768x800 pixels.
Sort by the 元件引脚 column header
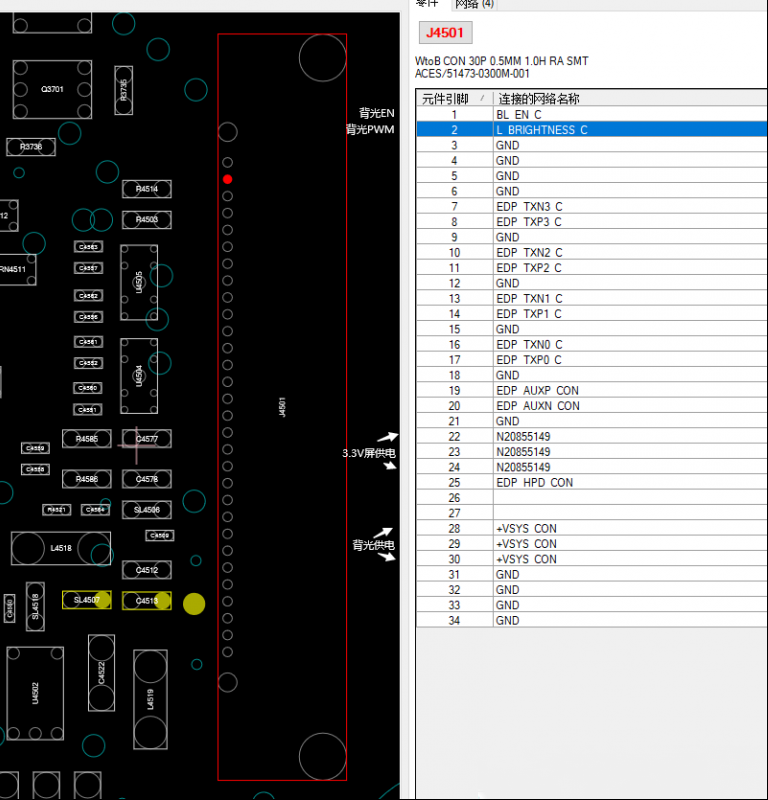(x=454, y=98)
